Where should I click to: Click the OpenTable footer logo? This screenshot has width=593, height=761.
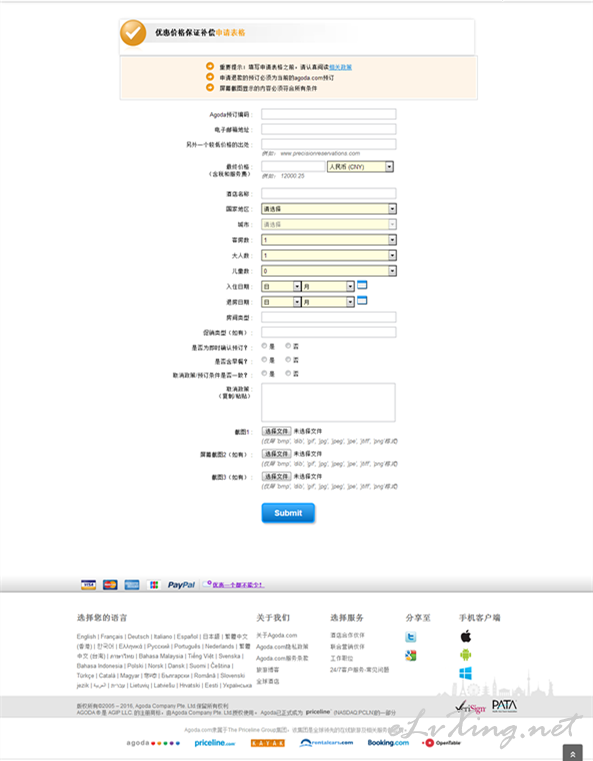coord(442,743)
